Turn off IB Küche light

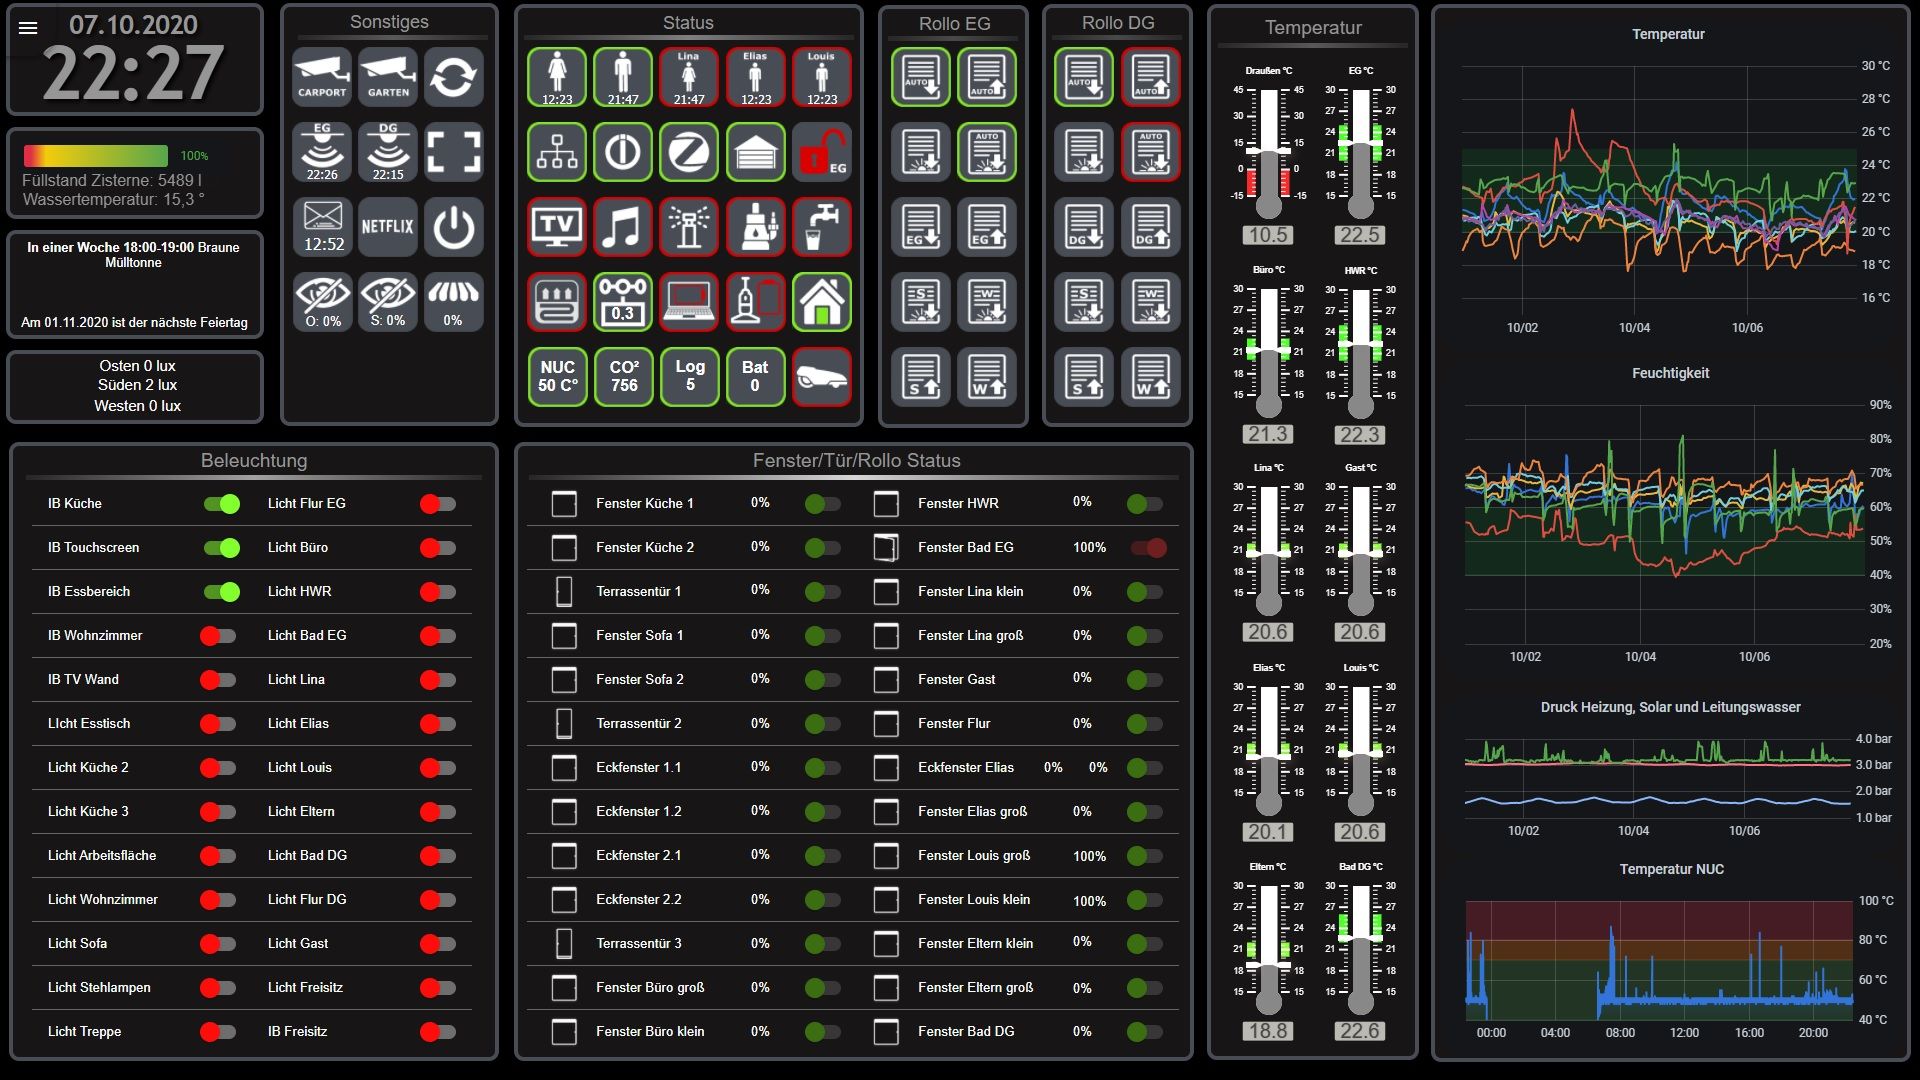221,504
